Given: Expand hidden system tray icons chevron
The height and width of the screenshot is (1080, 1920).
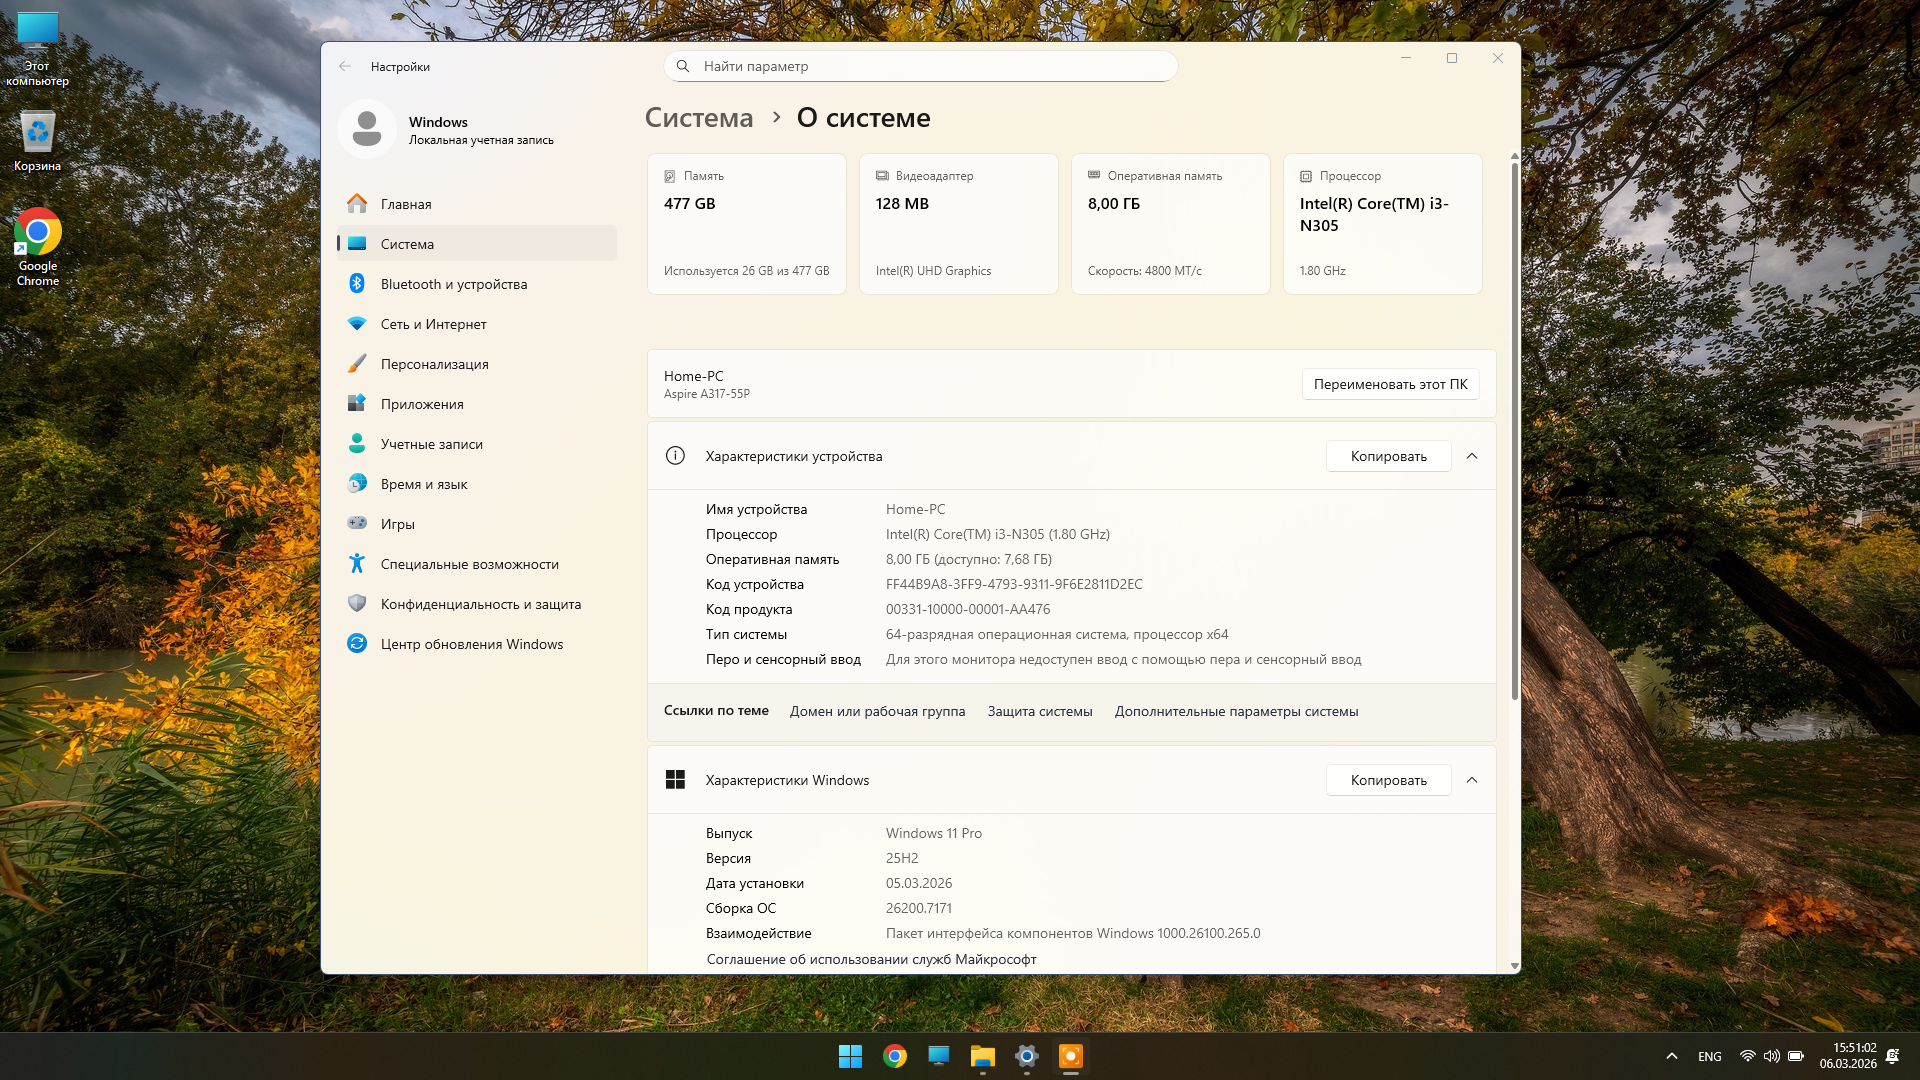Looking at the screenshot, I should pyautogui.click(x=1671, y=1056).
